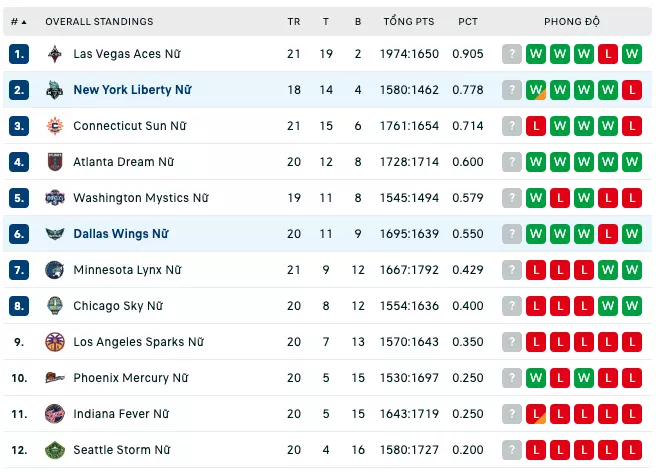The height and width of the screenshot is (472, 656).
Task: Click the Indiana Fever team logo
Action: [x=55, y=414]
